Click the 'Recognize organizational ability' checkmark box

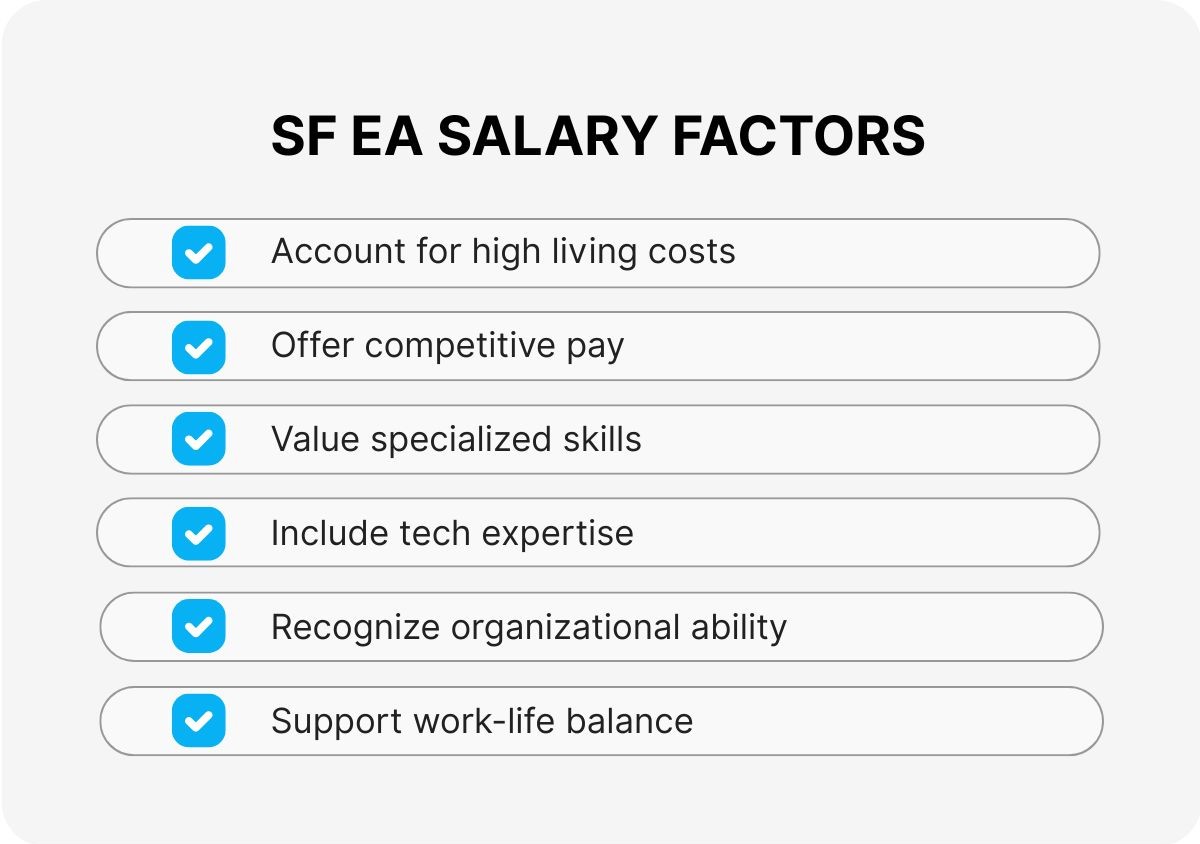coord(198,627)
